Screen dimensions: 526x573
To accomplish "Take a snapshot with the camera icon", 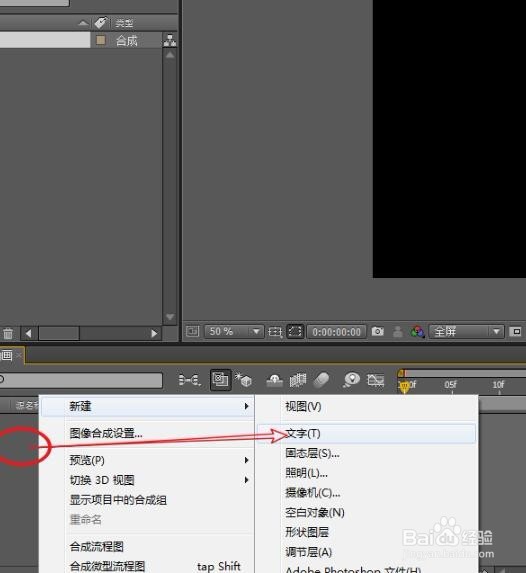I will point(378,331).
